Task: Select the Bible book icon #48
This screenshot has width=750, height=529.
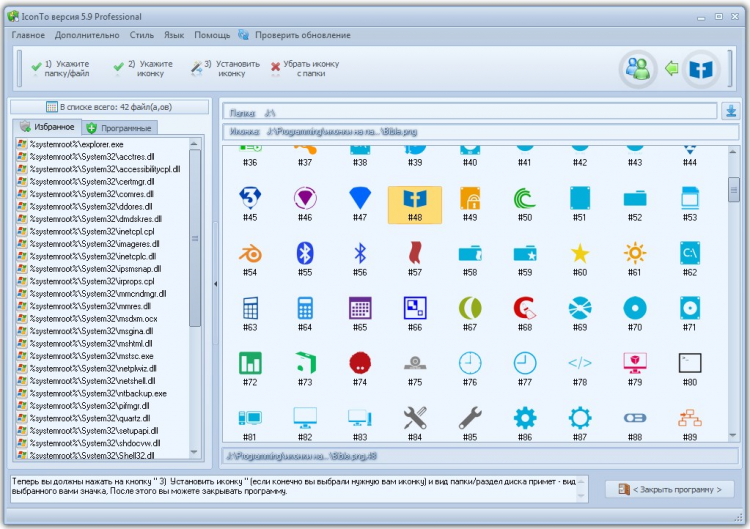Action: pyautogui.click(x=415, y=205)
